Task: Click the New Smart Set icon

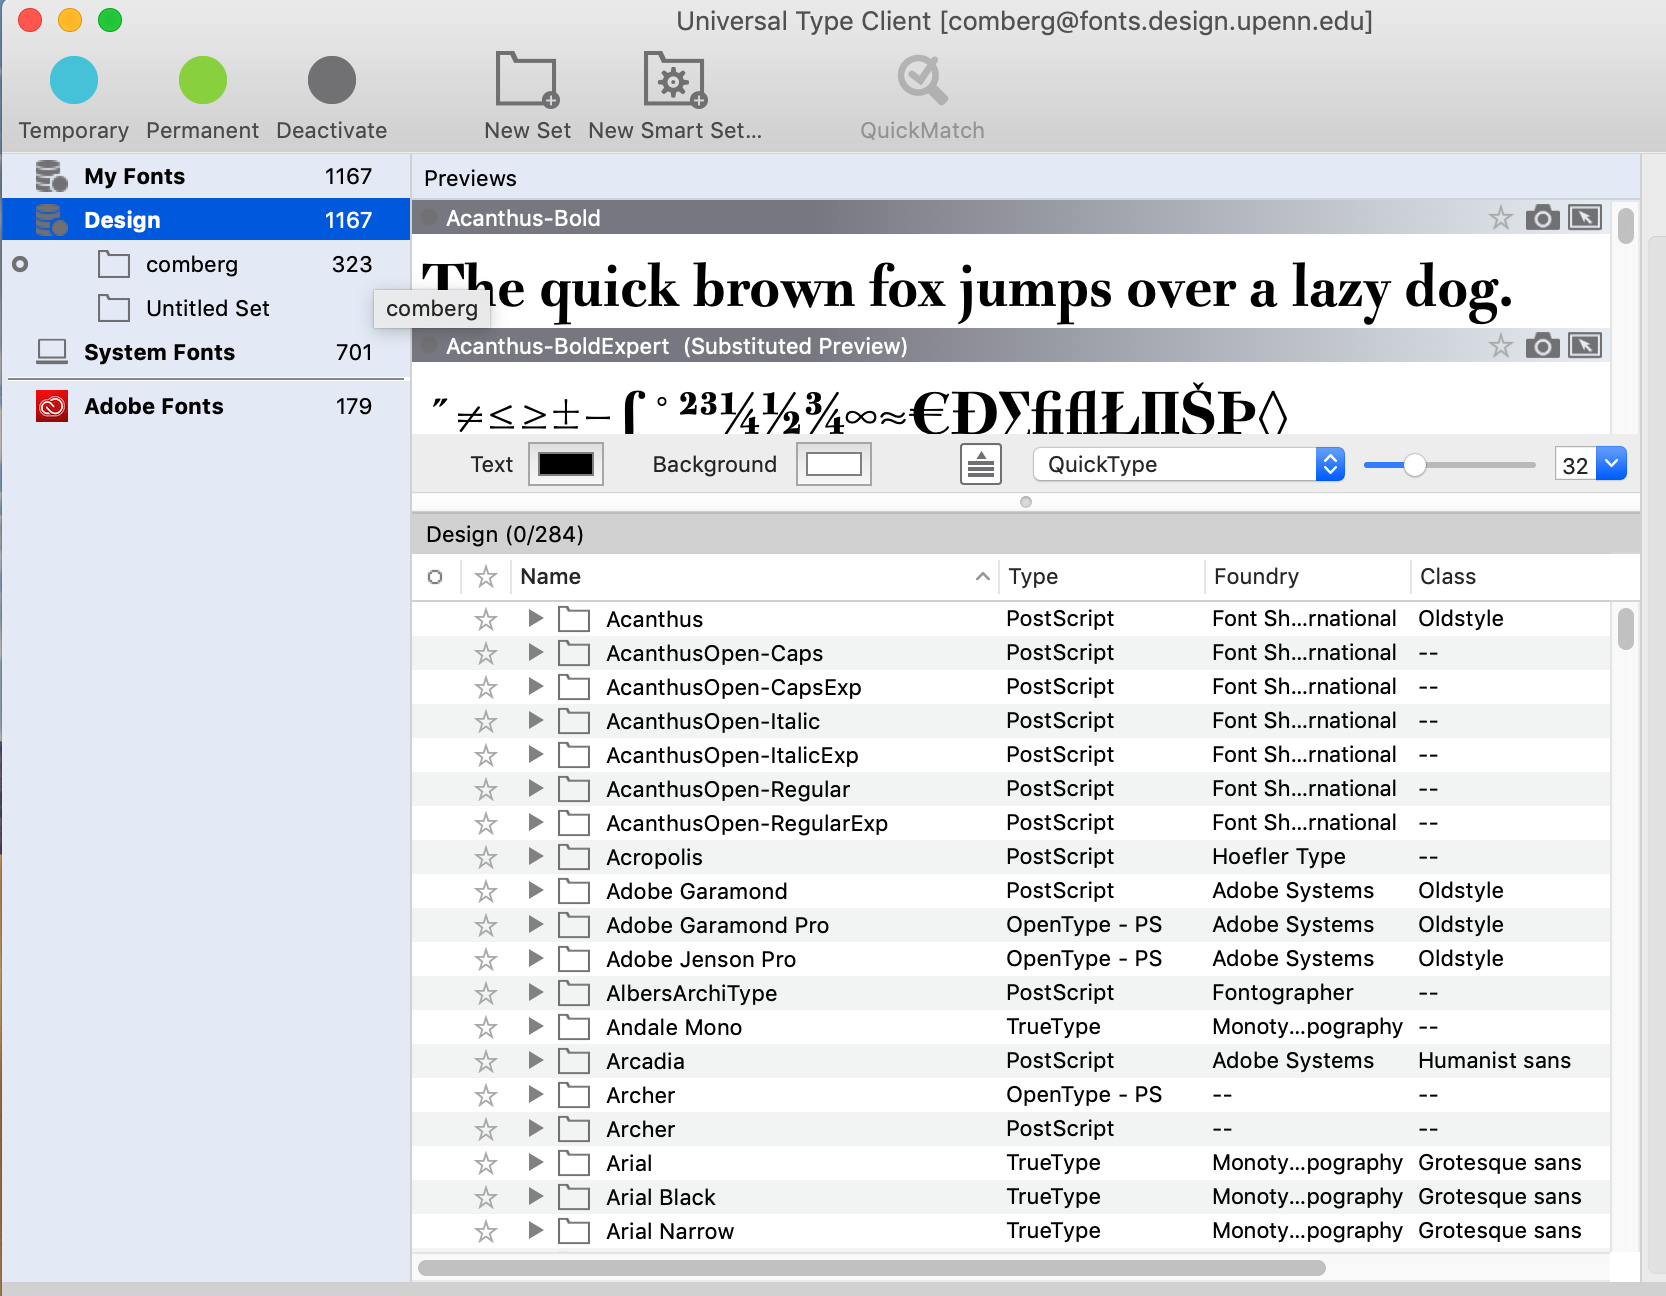Action: pyautogui.click(x=675, y=81)
